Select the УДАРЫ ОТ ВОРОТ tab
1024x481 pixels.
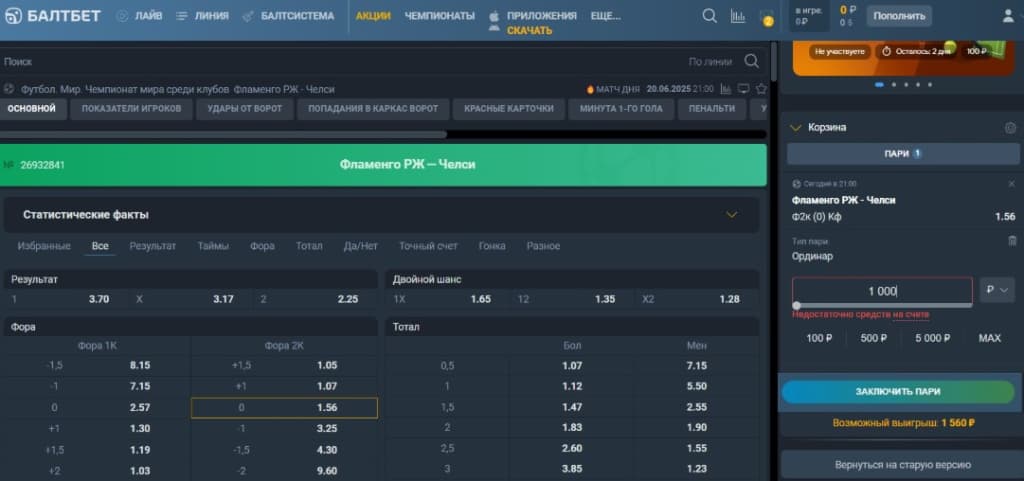(x=245, y=109)
